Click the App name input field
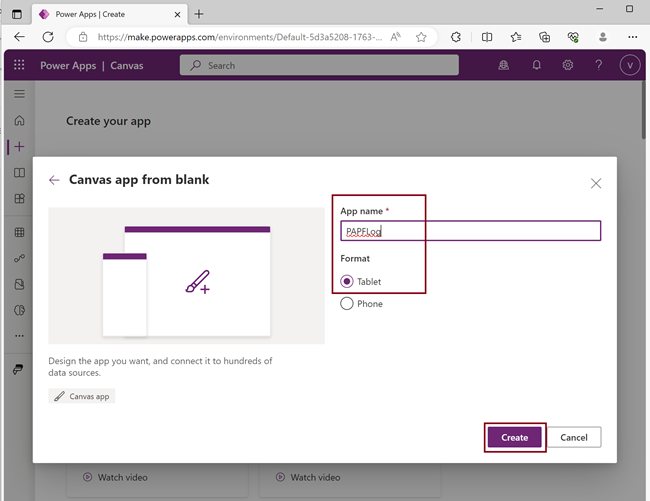650x501 pixels. (471, 231)
